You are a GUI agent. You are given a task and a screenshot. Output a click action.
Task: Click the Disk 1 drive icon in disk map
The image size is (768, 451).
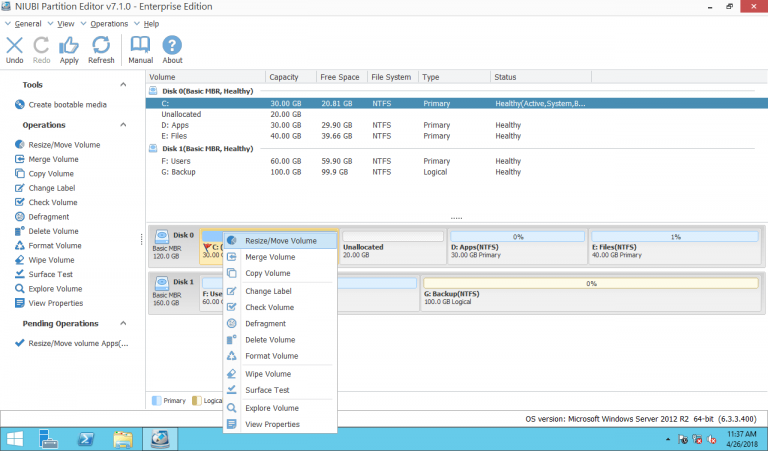click(x=162, y=284)
